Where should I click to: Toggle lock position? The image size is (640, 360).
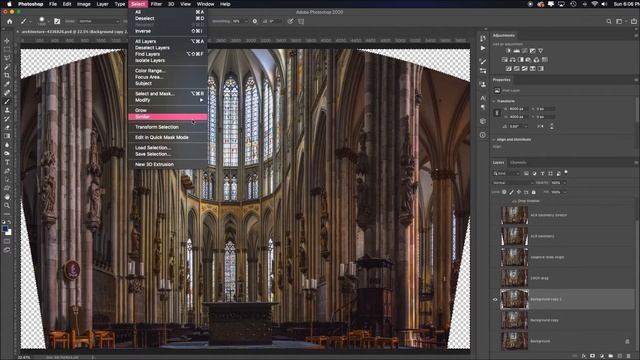click(x=519, y=192)
